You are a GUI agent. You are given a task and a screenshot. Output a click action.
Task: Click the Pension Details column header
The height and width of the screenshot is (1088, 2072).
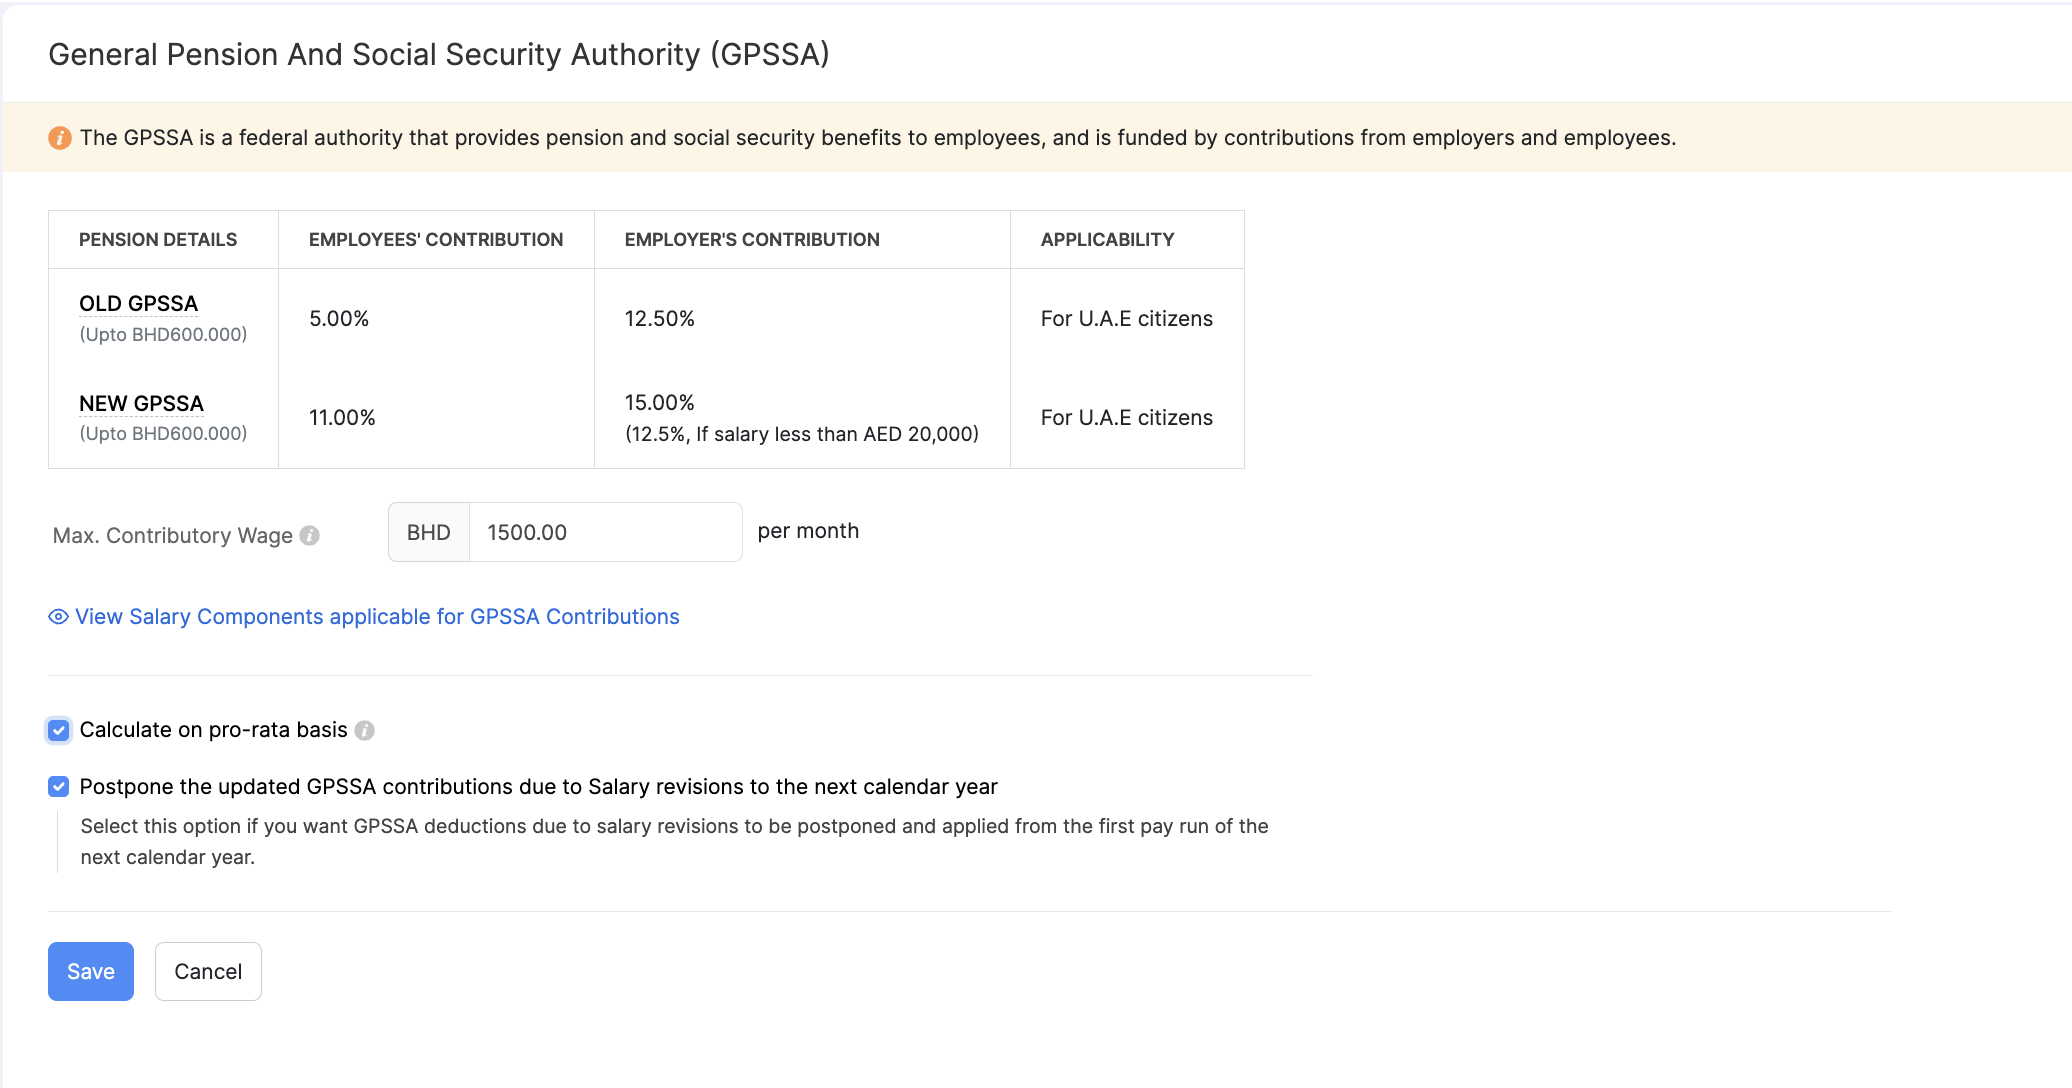[158, 240]
